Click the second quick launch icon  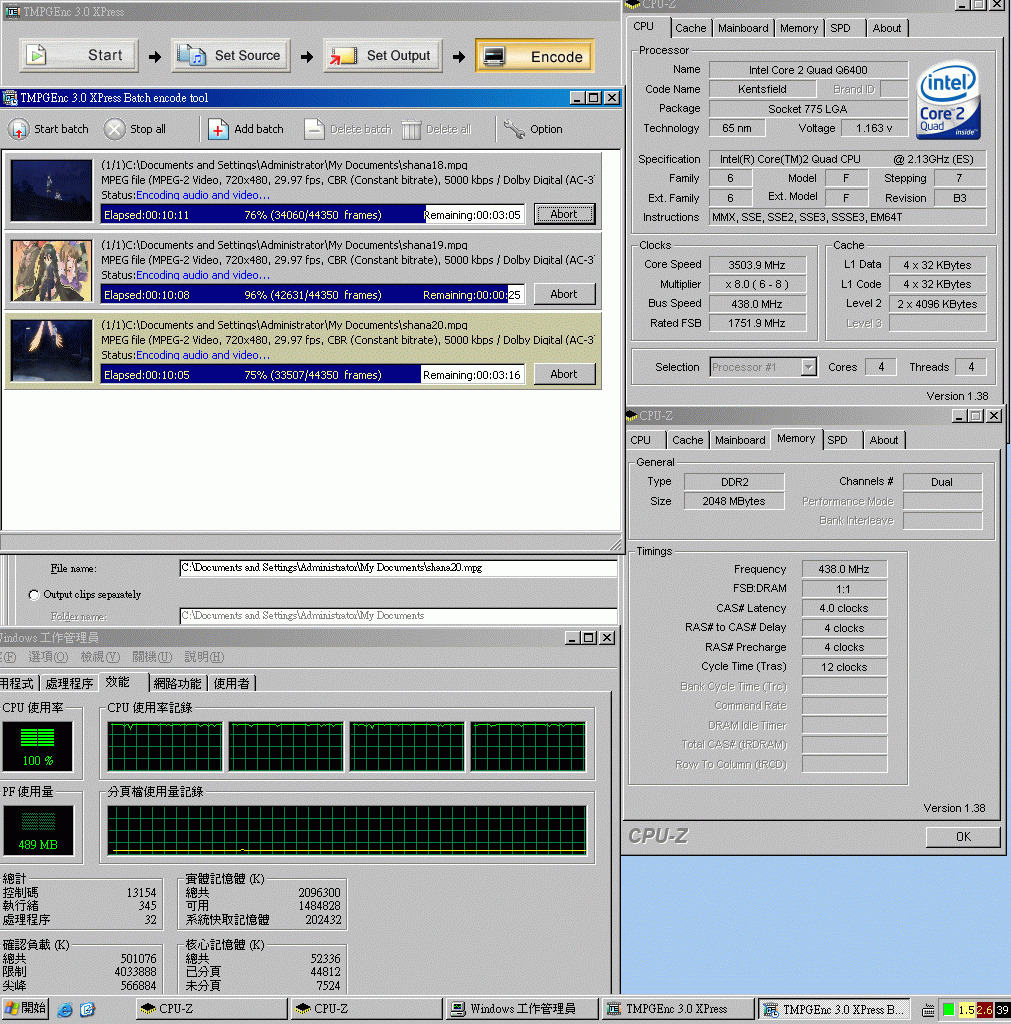pyautogui.click(x=88, y=1010)
